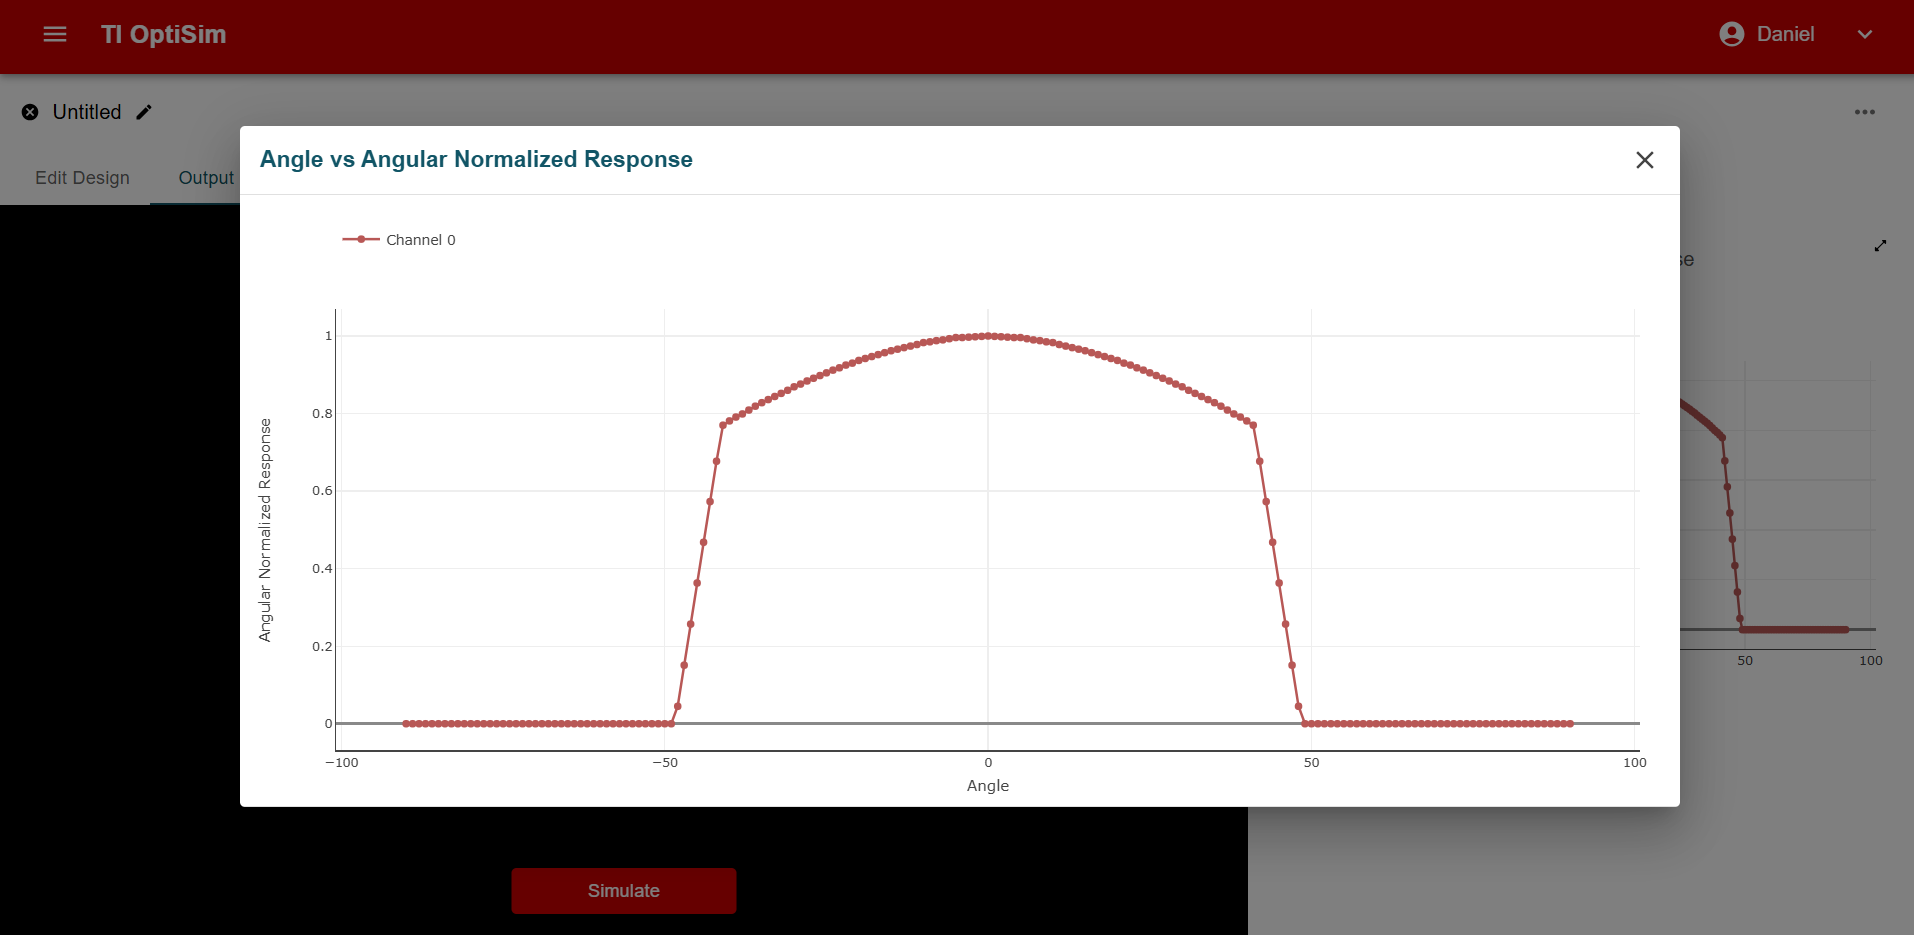
Task: Click the circled X icon beside Untitled
Action: [x=30, y=112]
